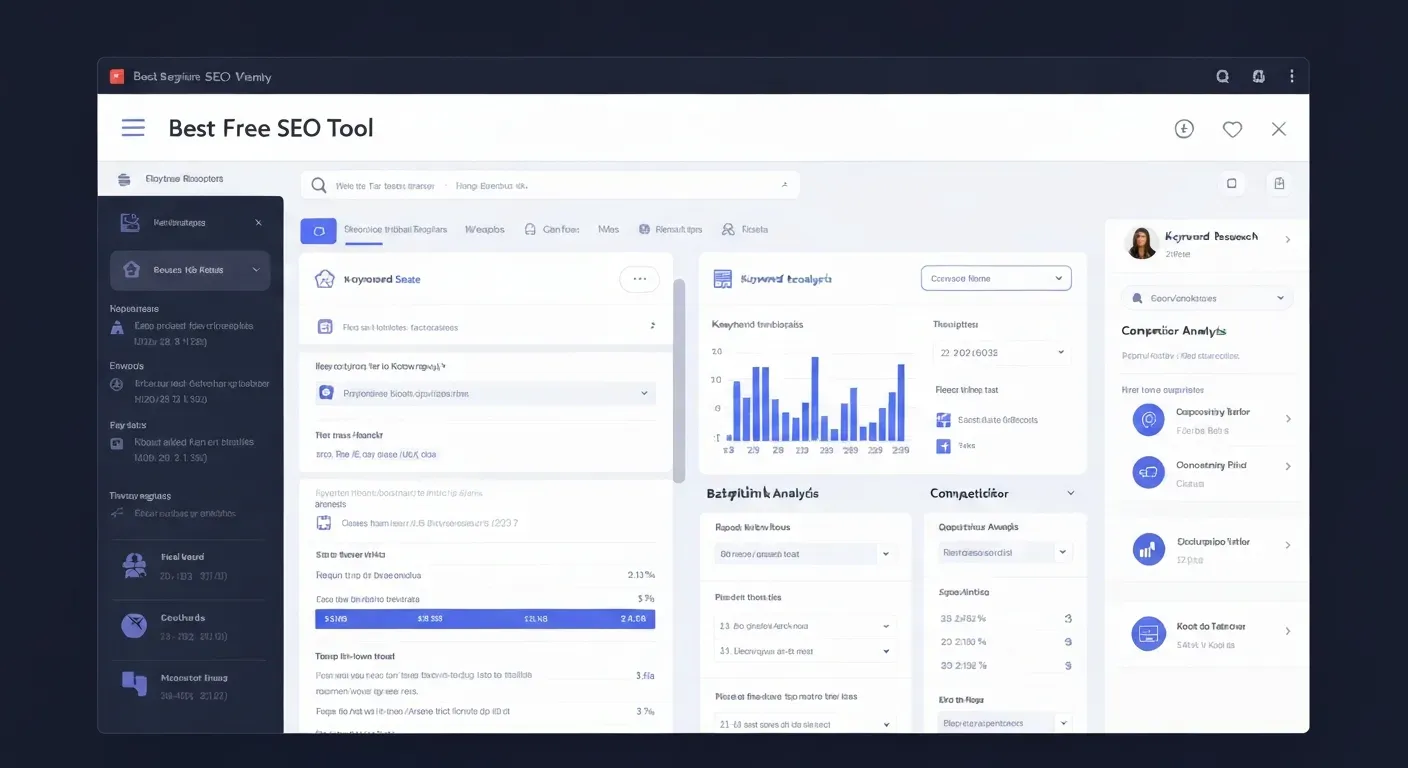Click the blue highlighted progress bar in the keyword list
The image size is (1408, 768).
[484, 618]
